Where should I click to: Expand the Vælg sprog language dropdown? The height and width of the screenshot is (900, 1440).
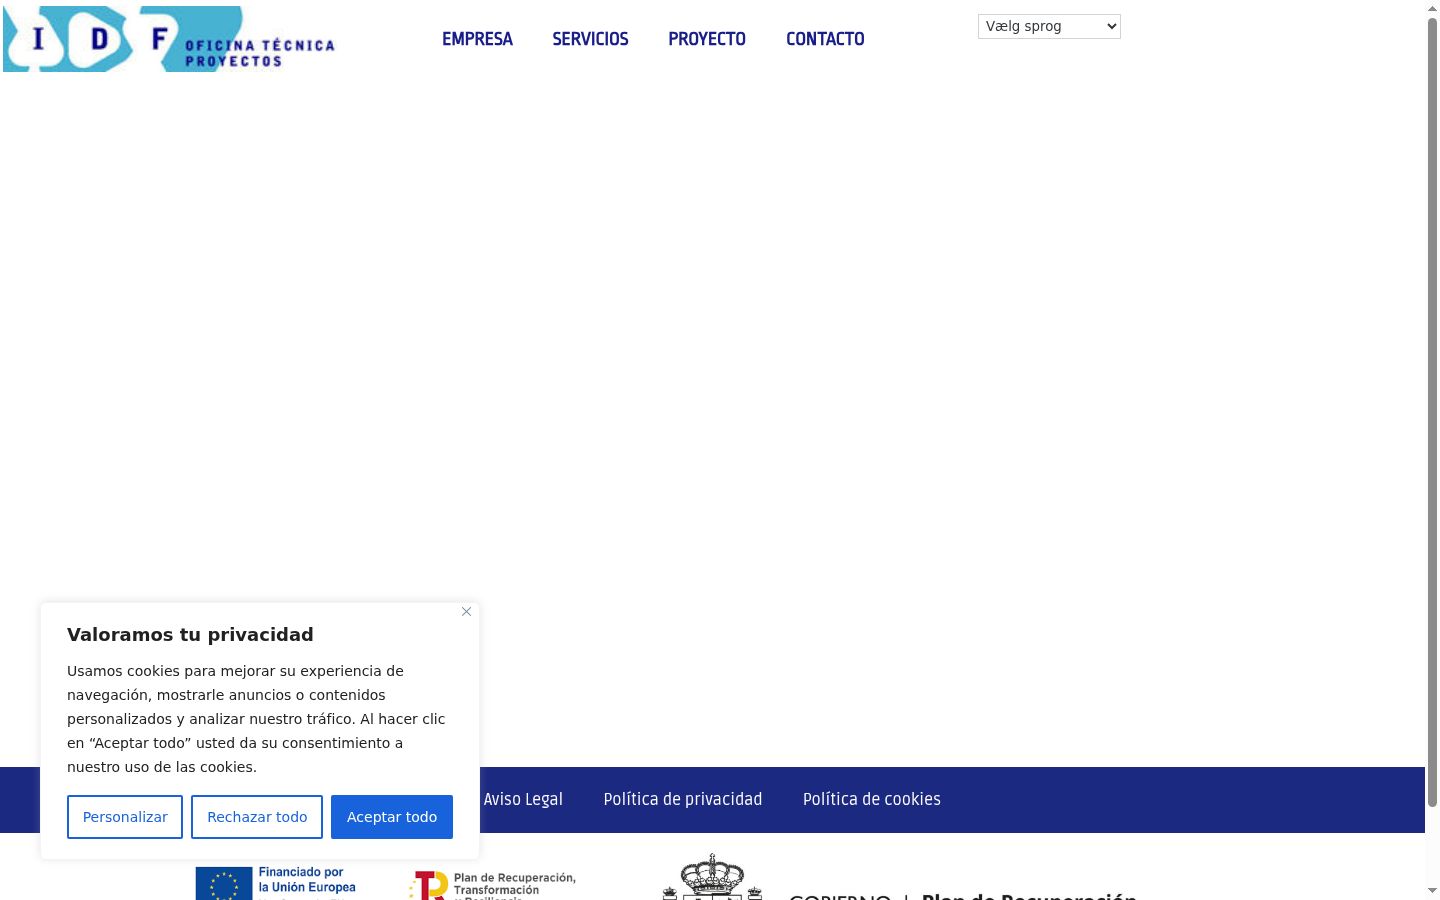click(x=1049, y=26)
